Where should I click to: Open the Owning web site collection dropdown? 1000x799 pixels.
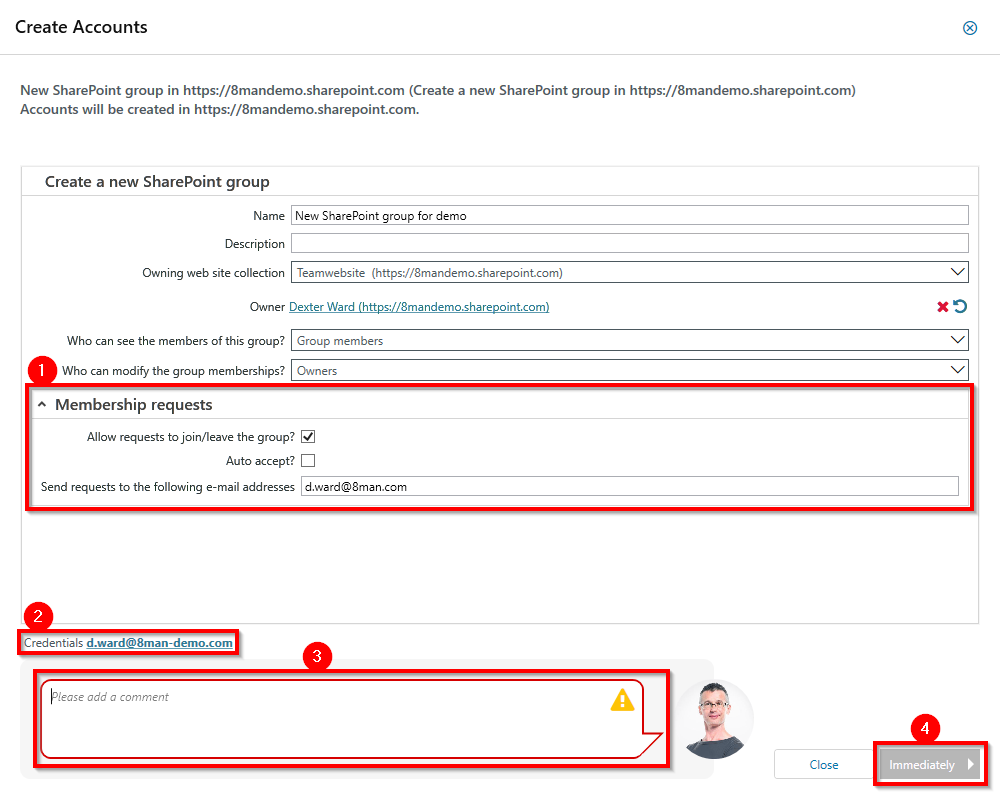(957, 272)
